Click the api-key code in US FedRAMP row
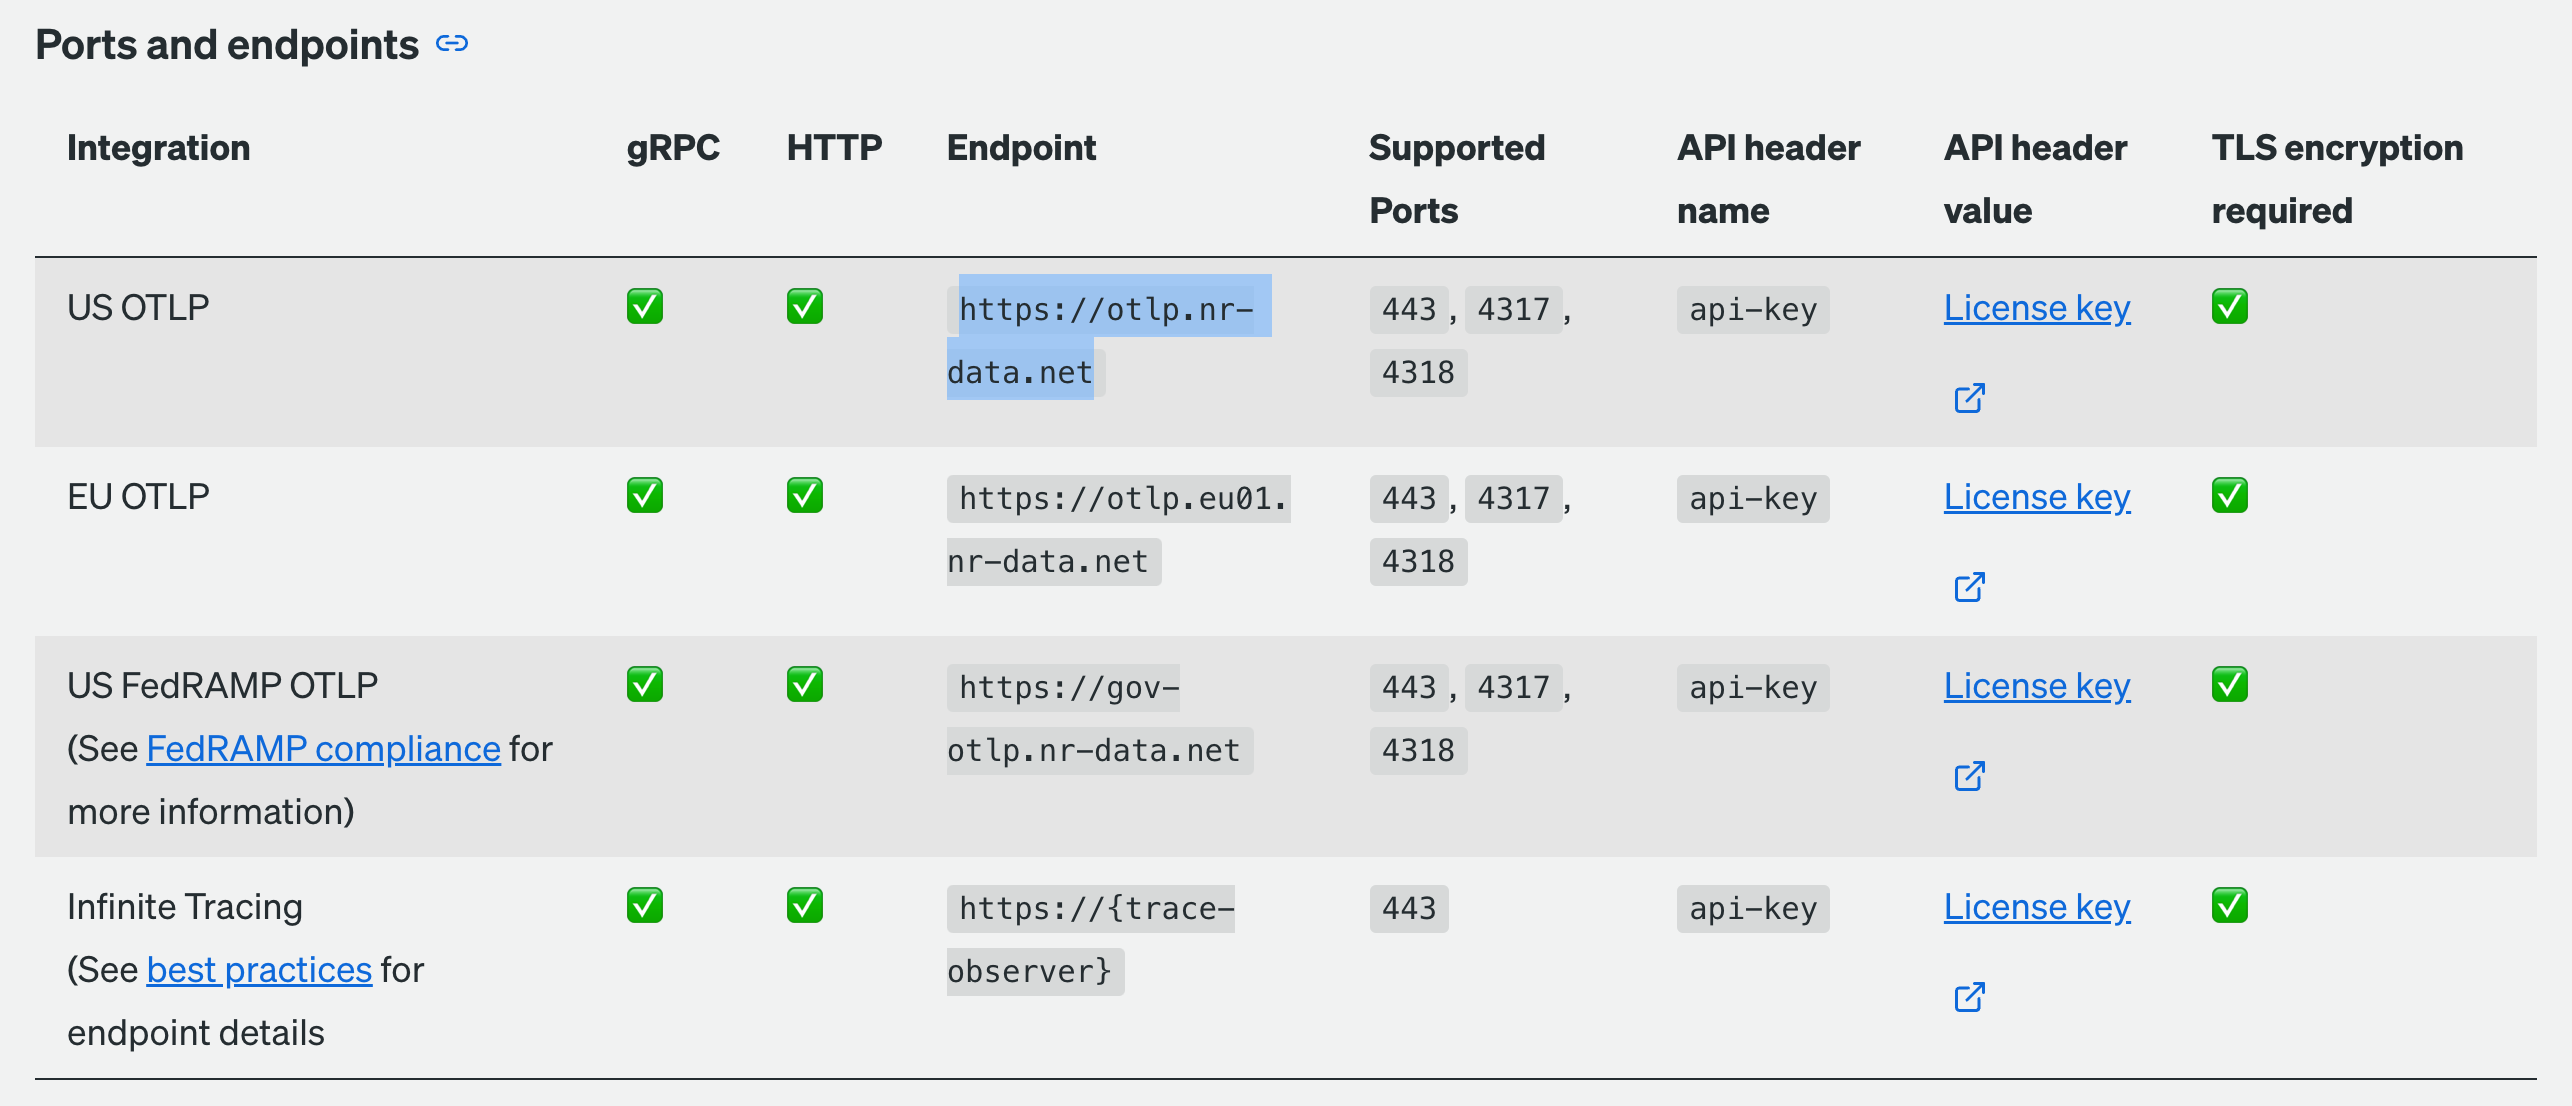 coord(1752,688)
